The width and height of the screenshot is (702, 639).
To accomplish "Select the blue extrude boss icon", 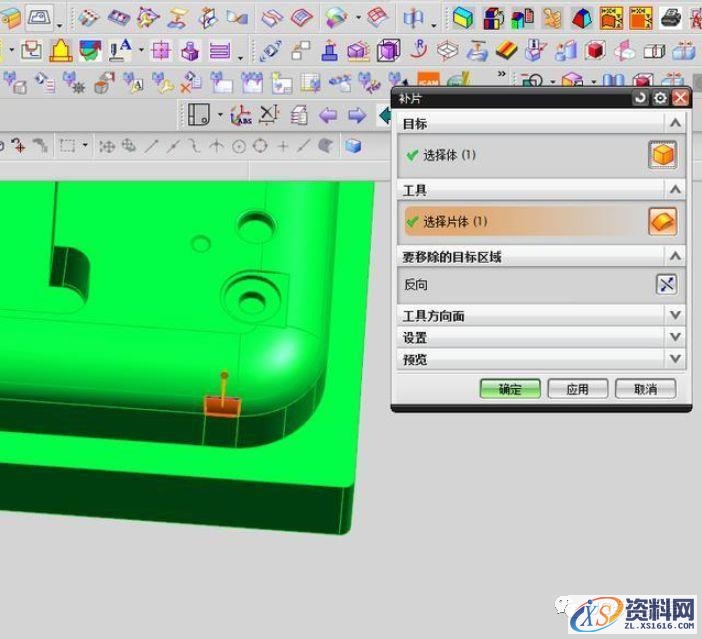I will pyautogui.click(x=330, y=50).
